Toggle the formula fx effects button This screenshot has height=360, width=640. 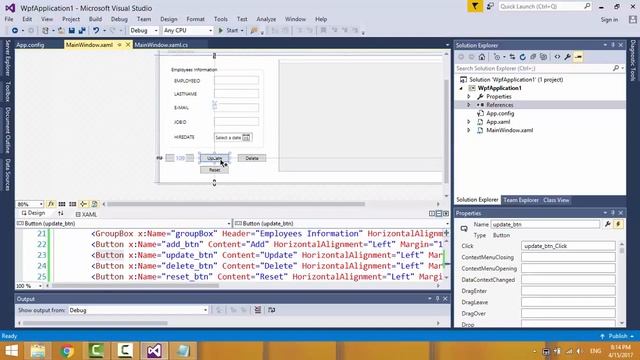click(x=51, y=204)
